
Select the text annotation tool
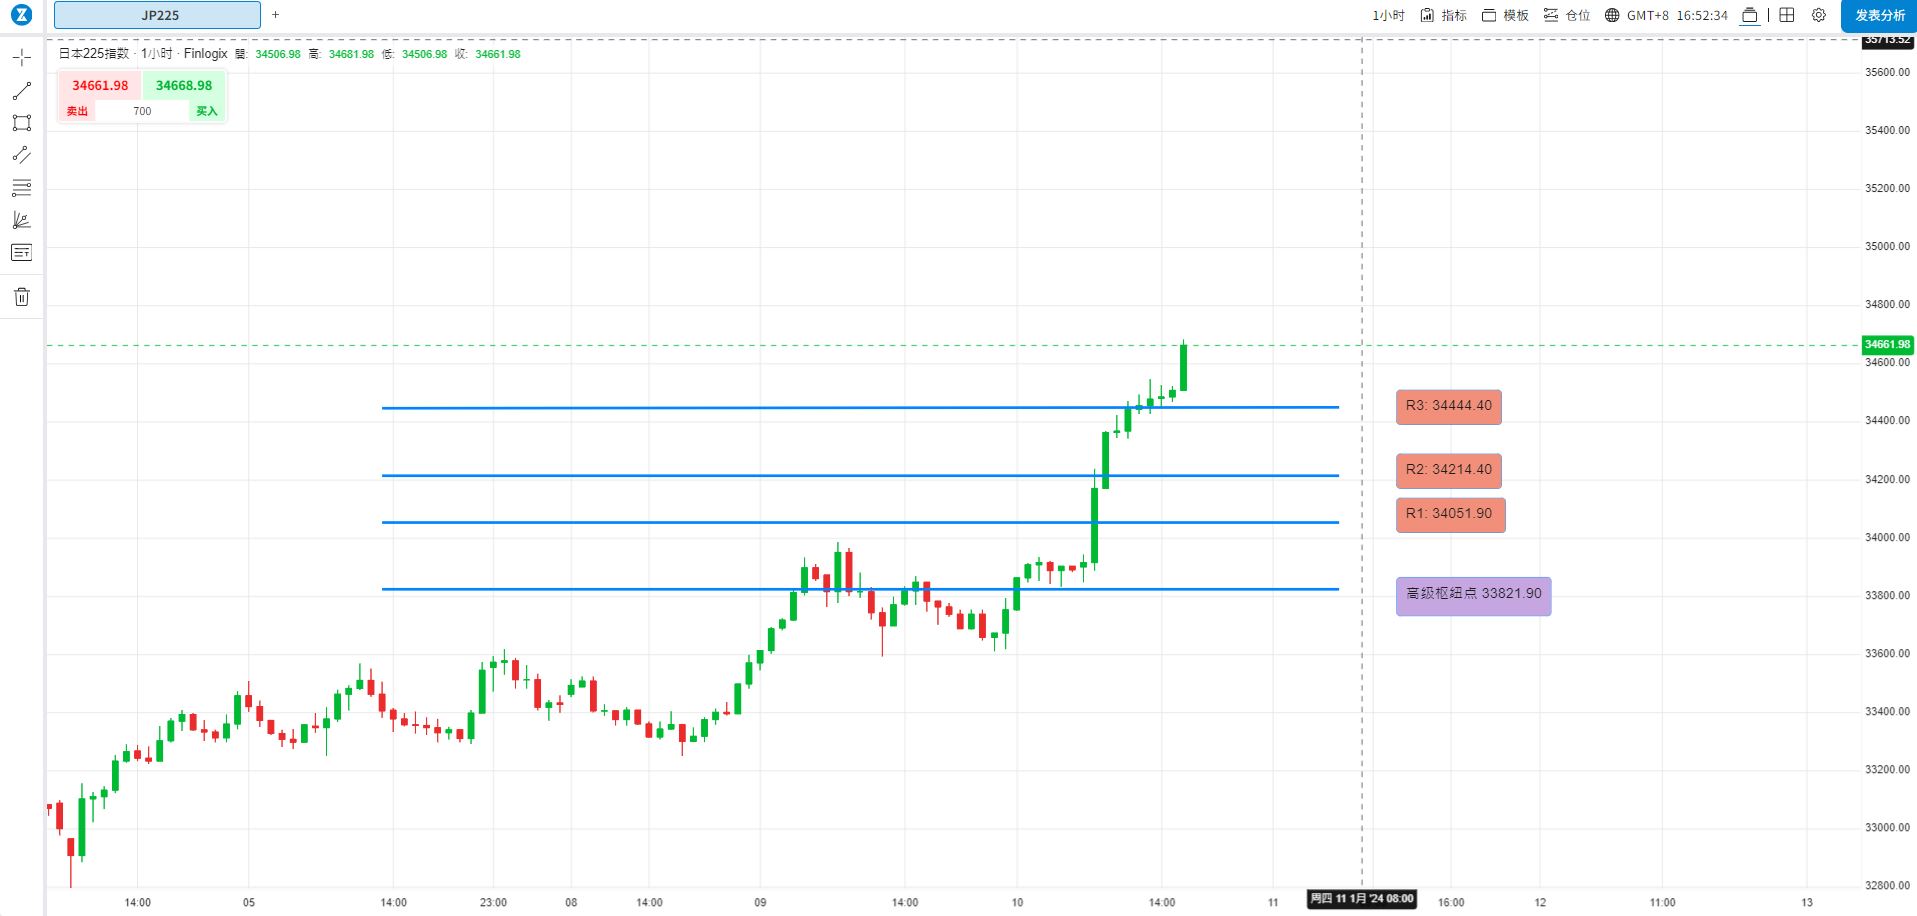[21, 253]
